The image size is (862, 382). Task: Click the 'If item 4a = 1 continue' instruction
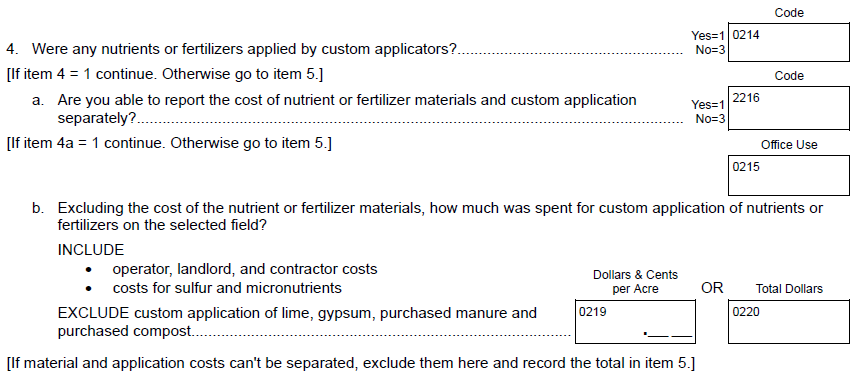(x=169, y=143)
